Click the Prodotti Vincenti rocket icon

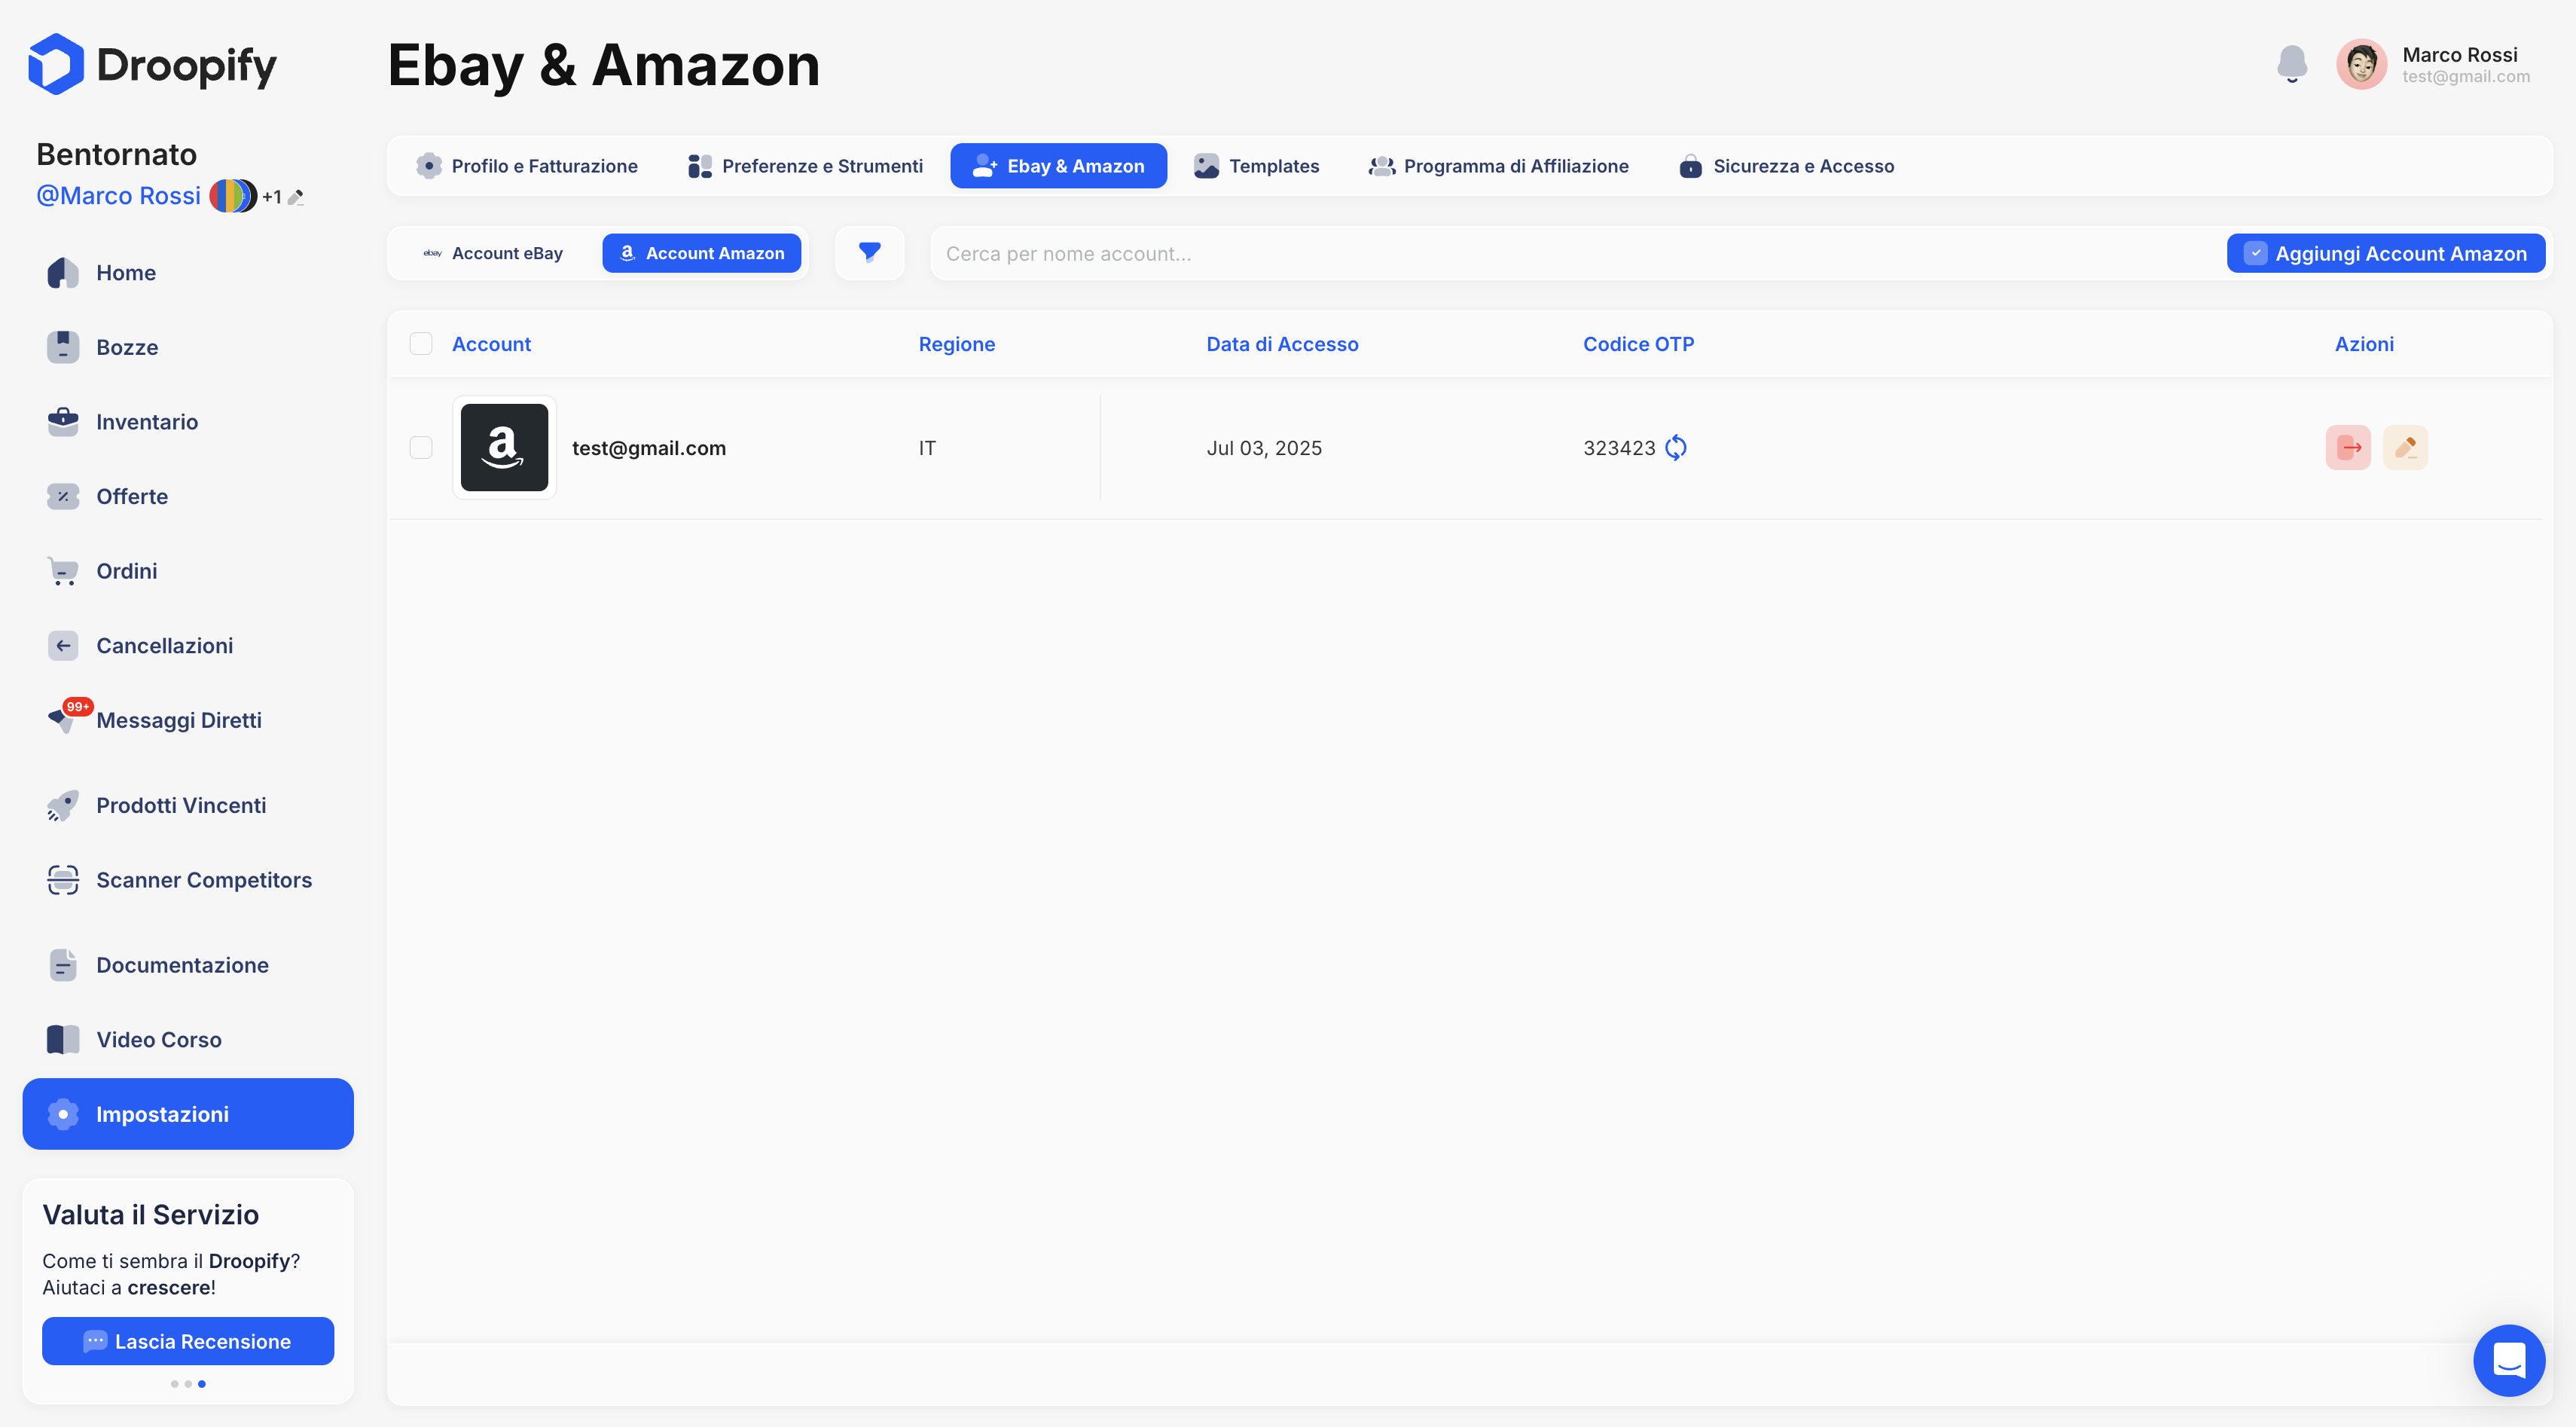63,805
